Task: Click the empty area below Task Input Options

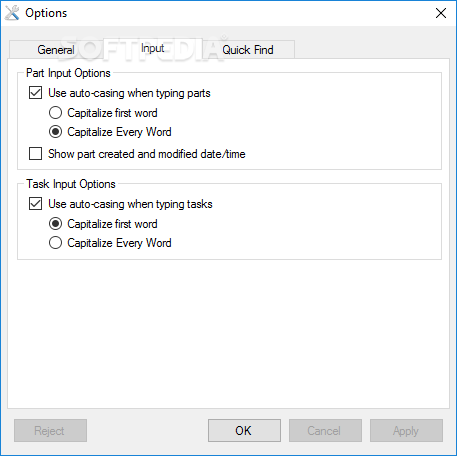Action: tap(228, 333)
